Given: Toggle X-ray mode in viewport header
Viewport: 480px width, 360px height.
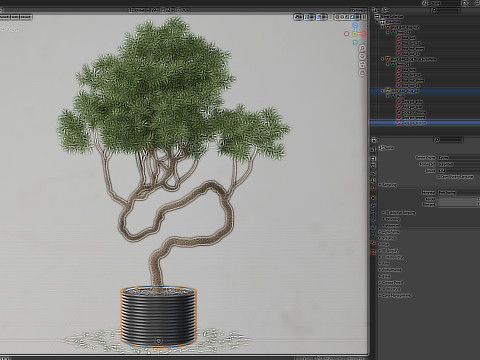Looking at the screenshot, I should (330, 17).
